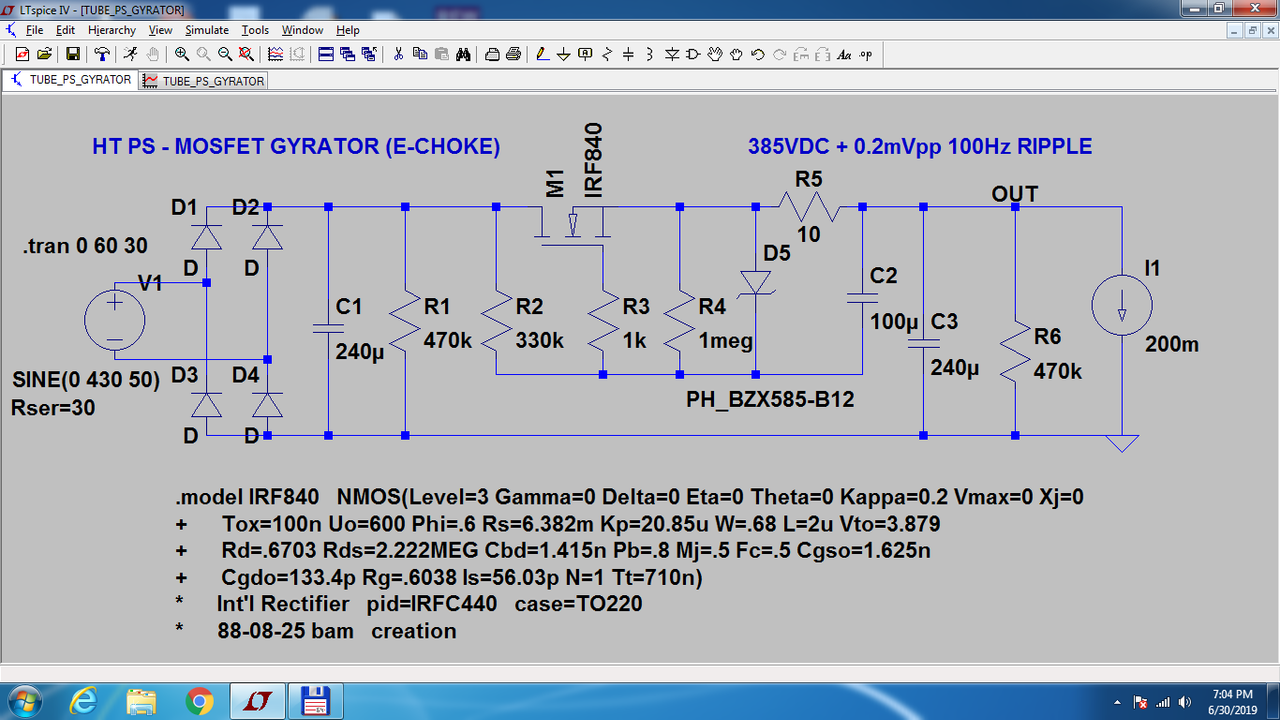This screenshot has height=720, width=1280.
Task: Click the .tran 0 60 30 directive
Action: (85, 246)
